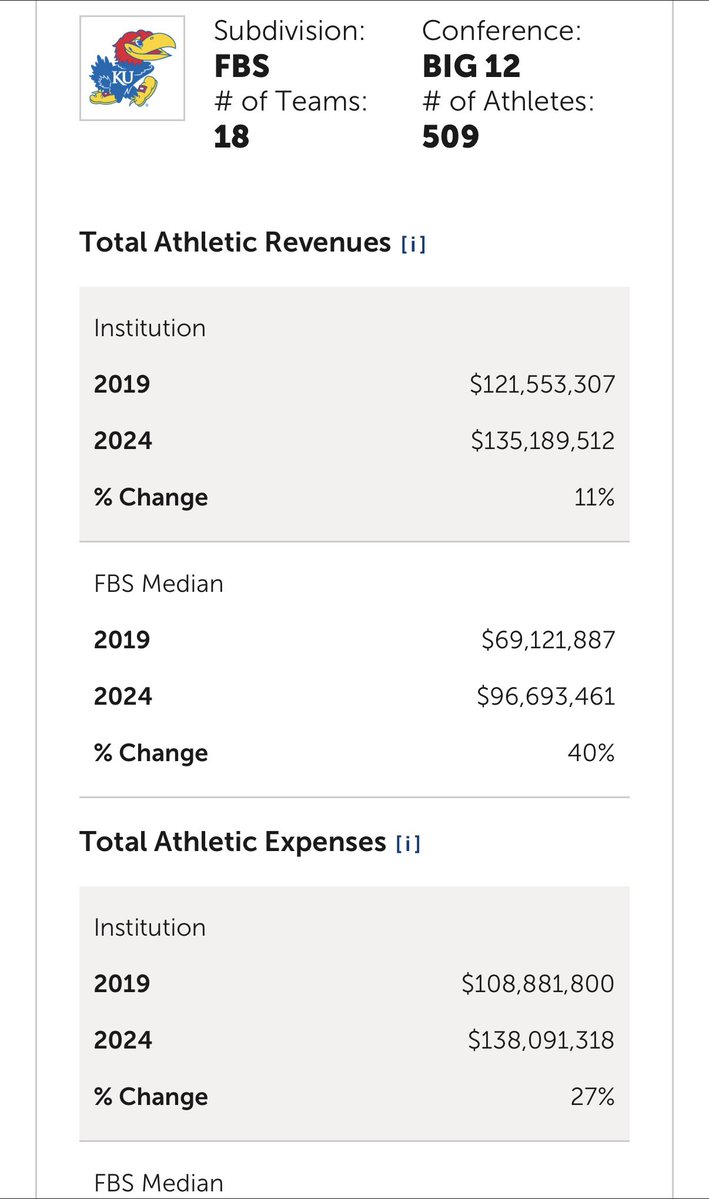
Task: Click the BIG 12 conference value
Action: coord(471,66)
